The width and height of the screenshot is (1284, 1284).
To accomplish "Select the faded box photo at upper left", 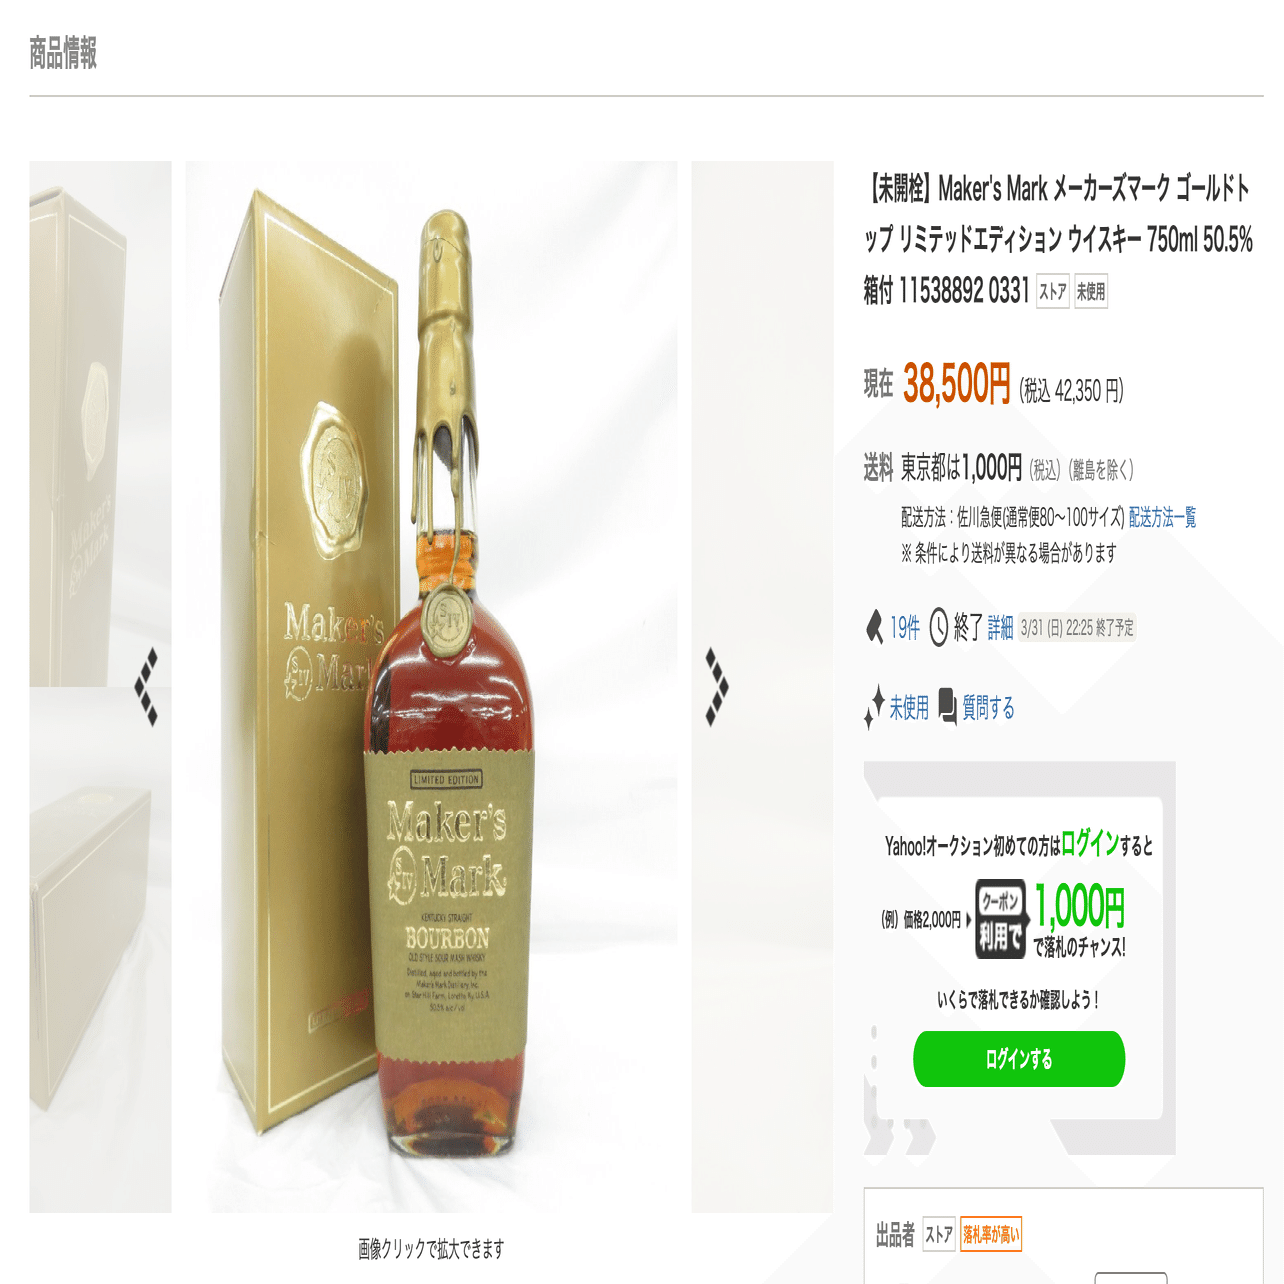I will (x=100, y=423).
